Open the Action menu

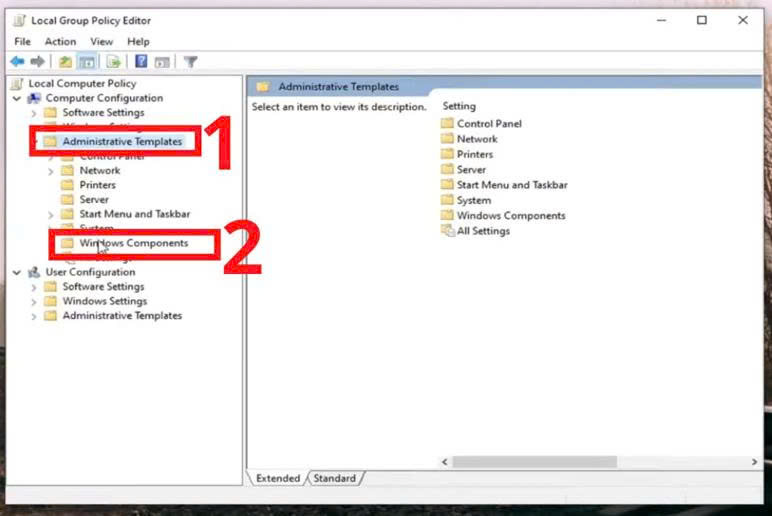point(60,42)
